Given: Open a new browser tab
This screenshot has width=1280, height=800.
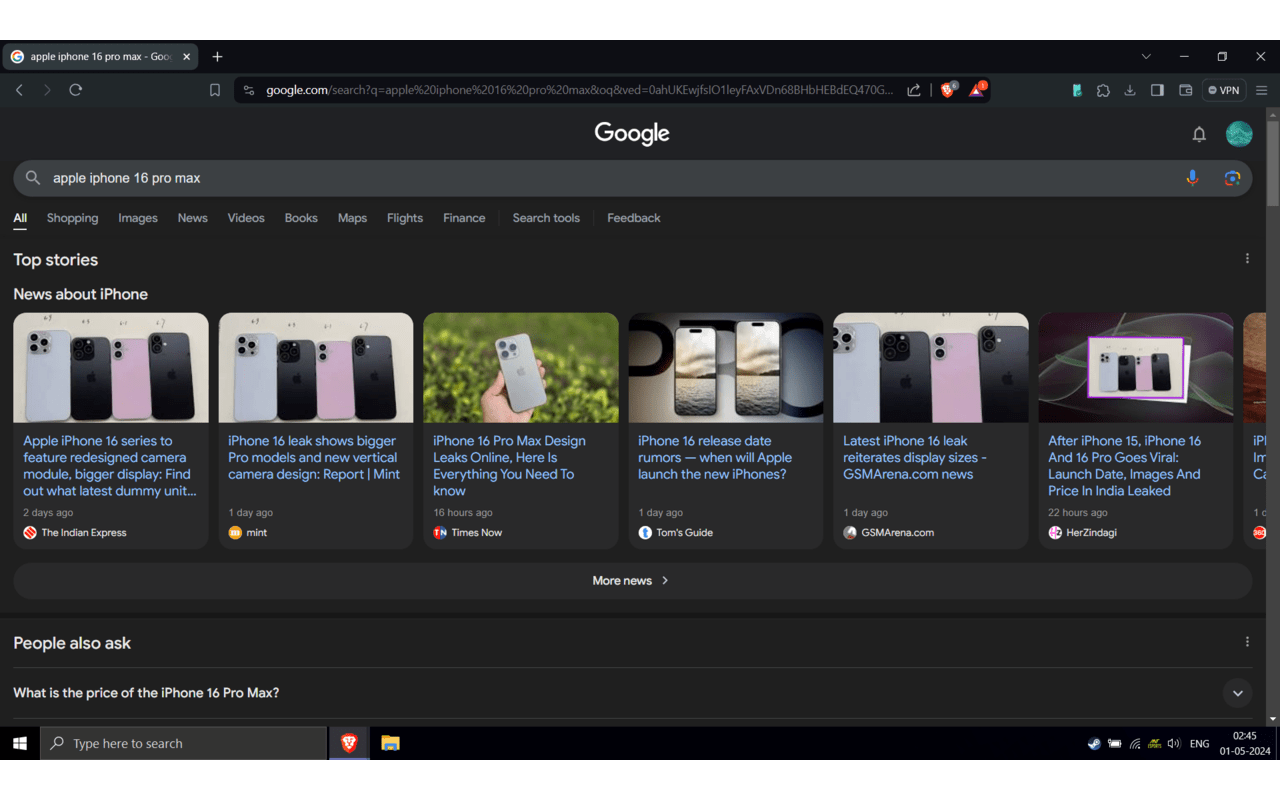Looking at the screenshot, I should (x=217, y=57).
